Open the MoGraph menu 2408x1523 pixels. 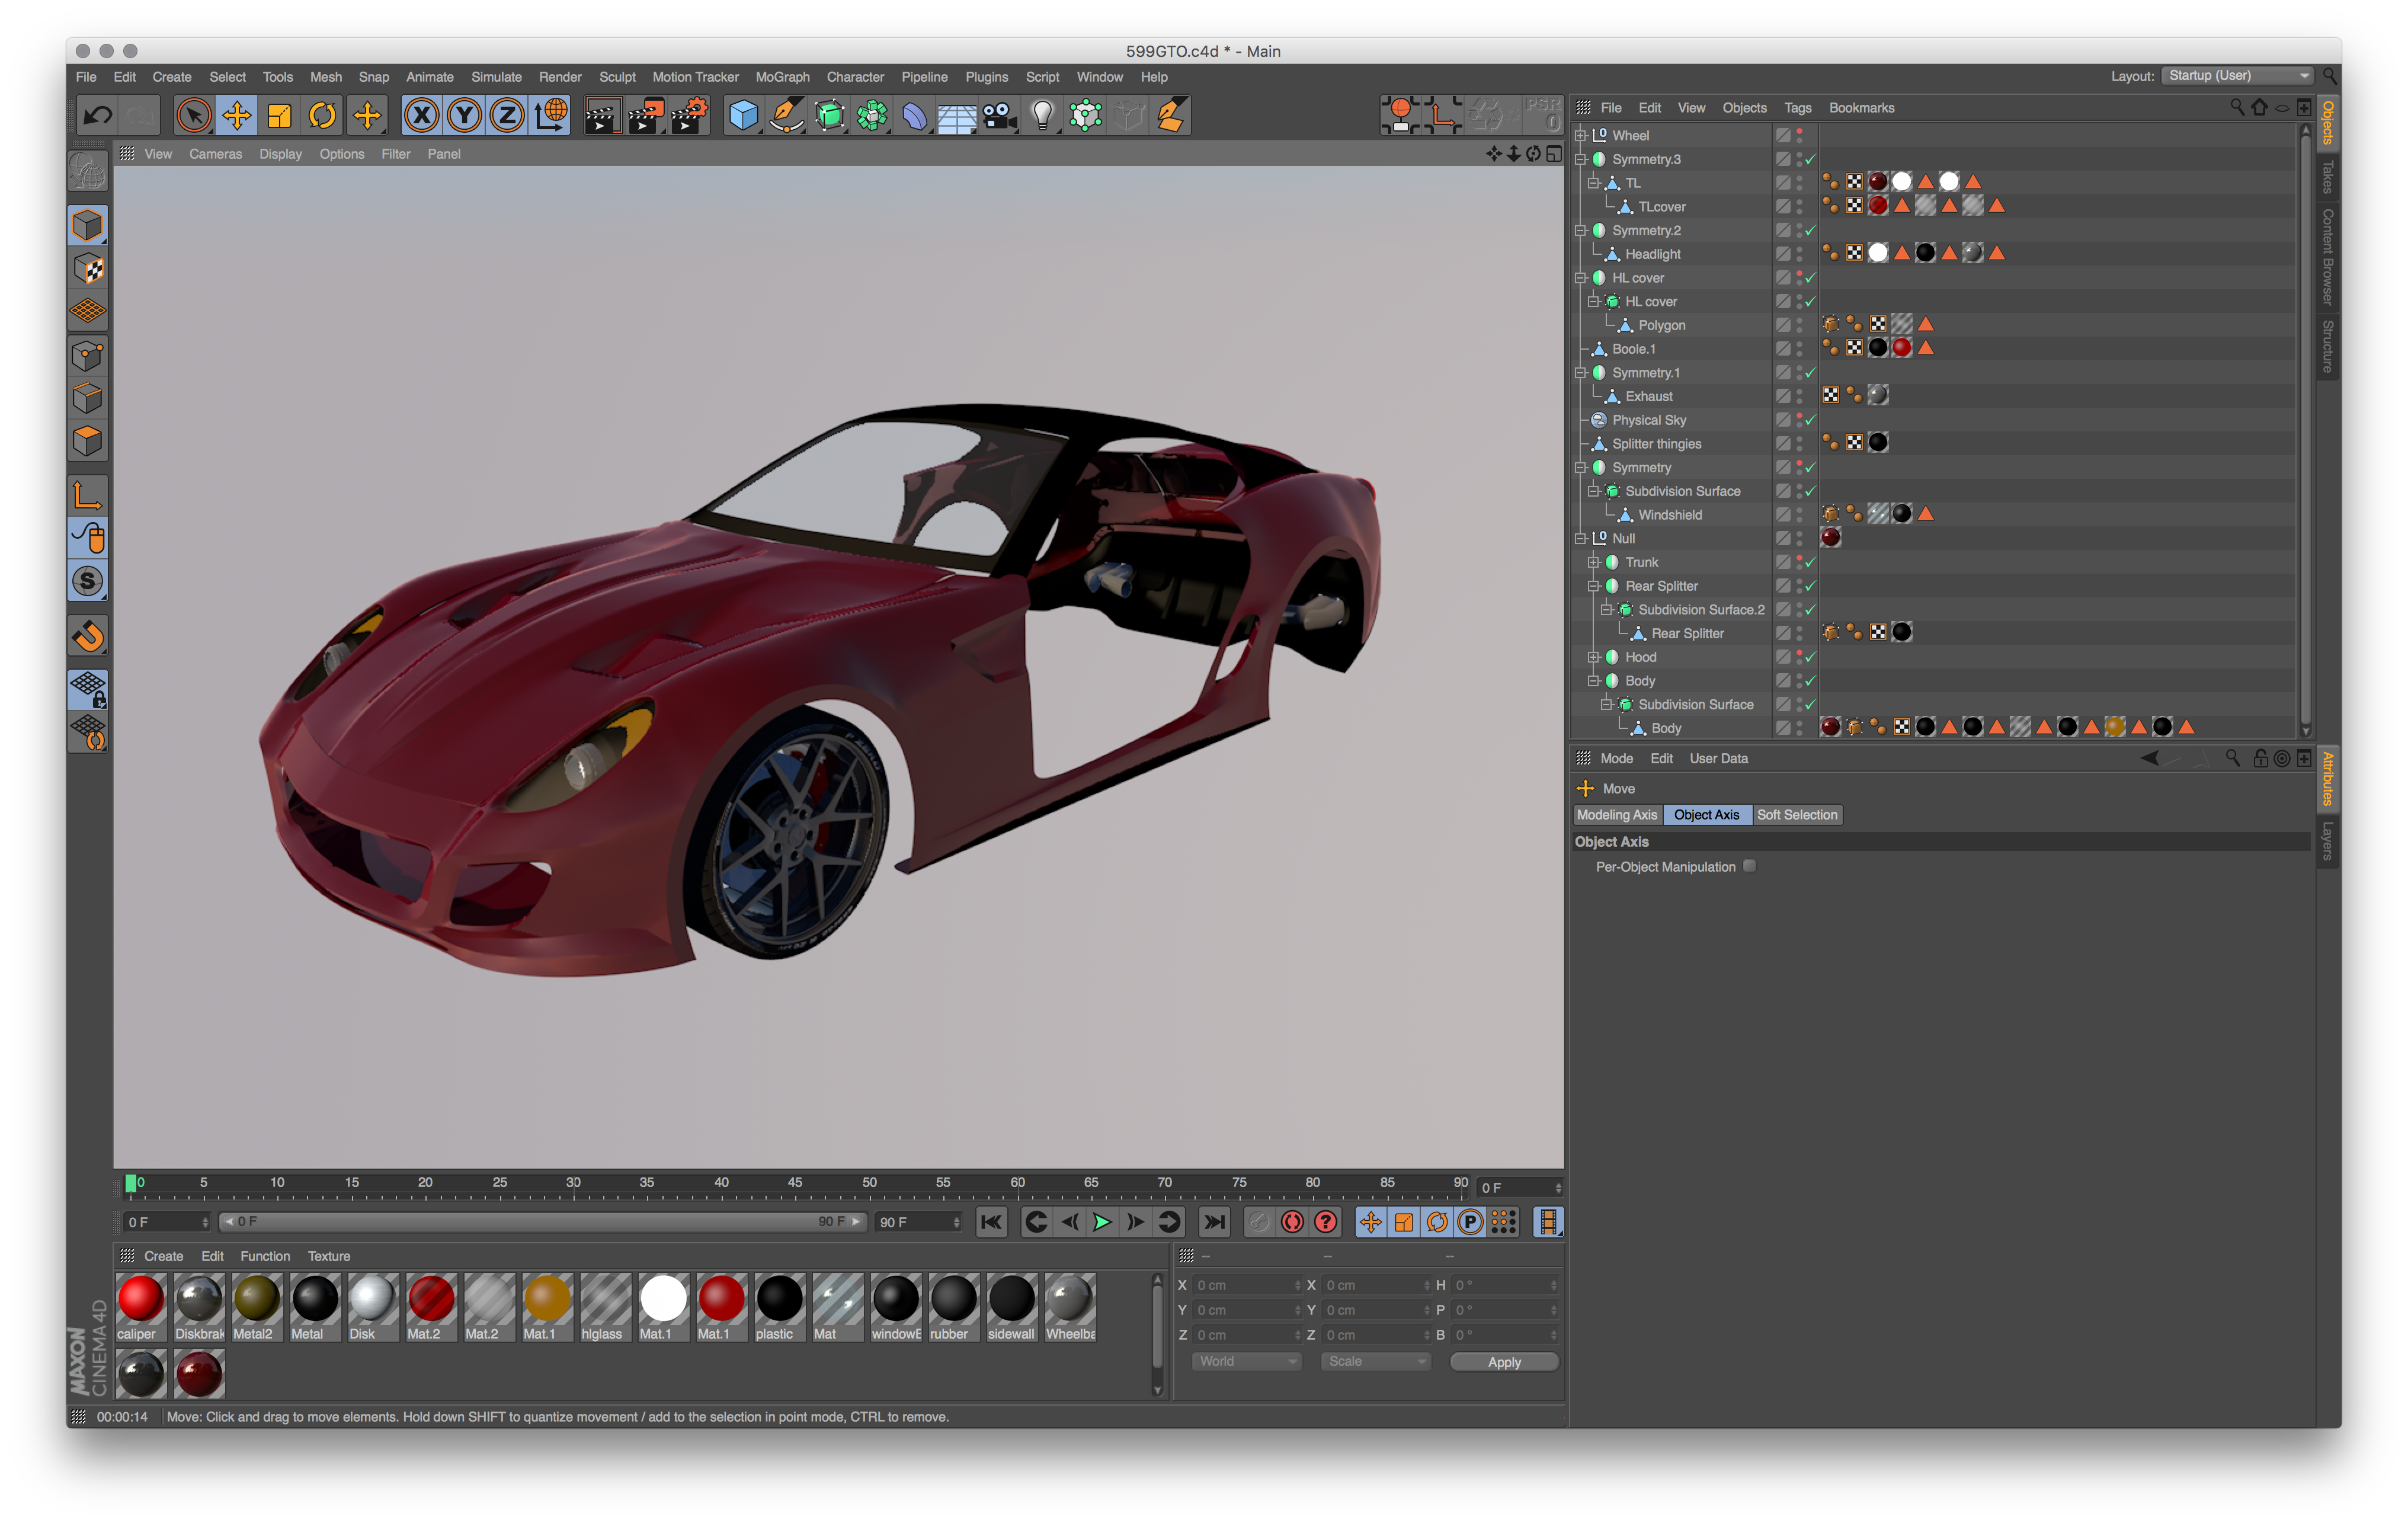782,77
